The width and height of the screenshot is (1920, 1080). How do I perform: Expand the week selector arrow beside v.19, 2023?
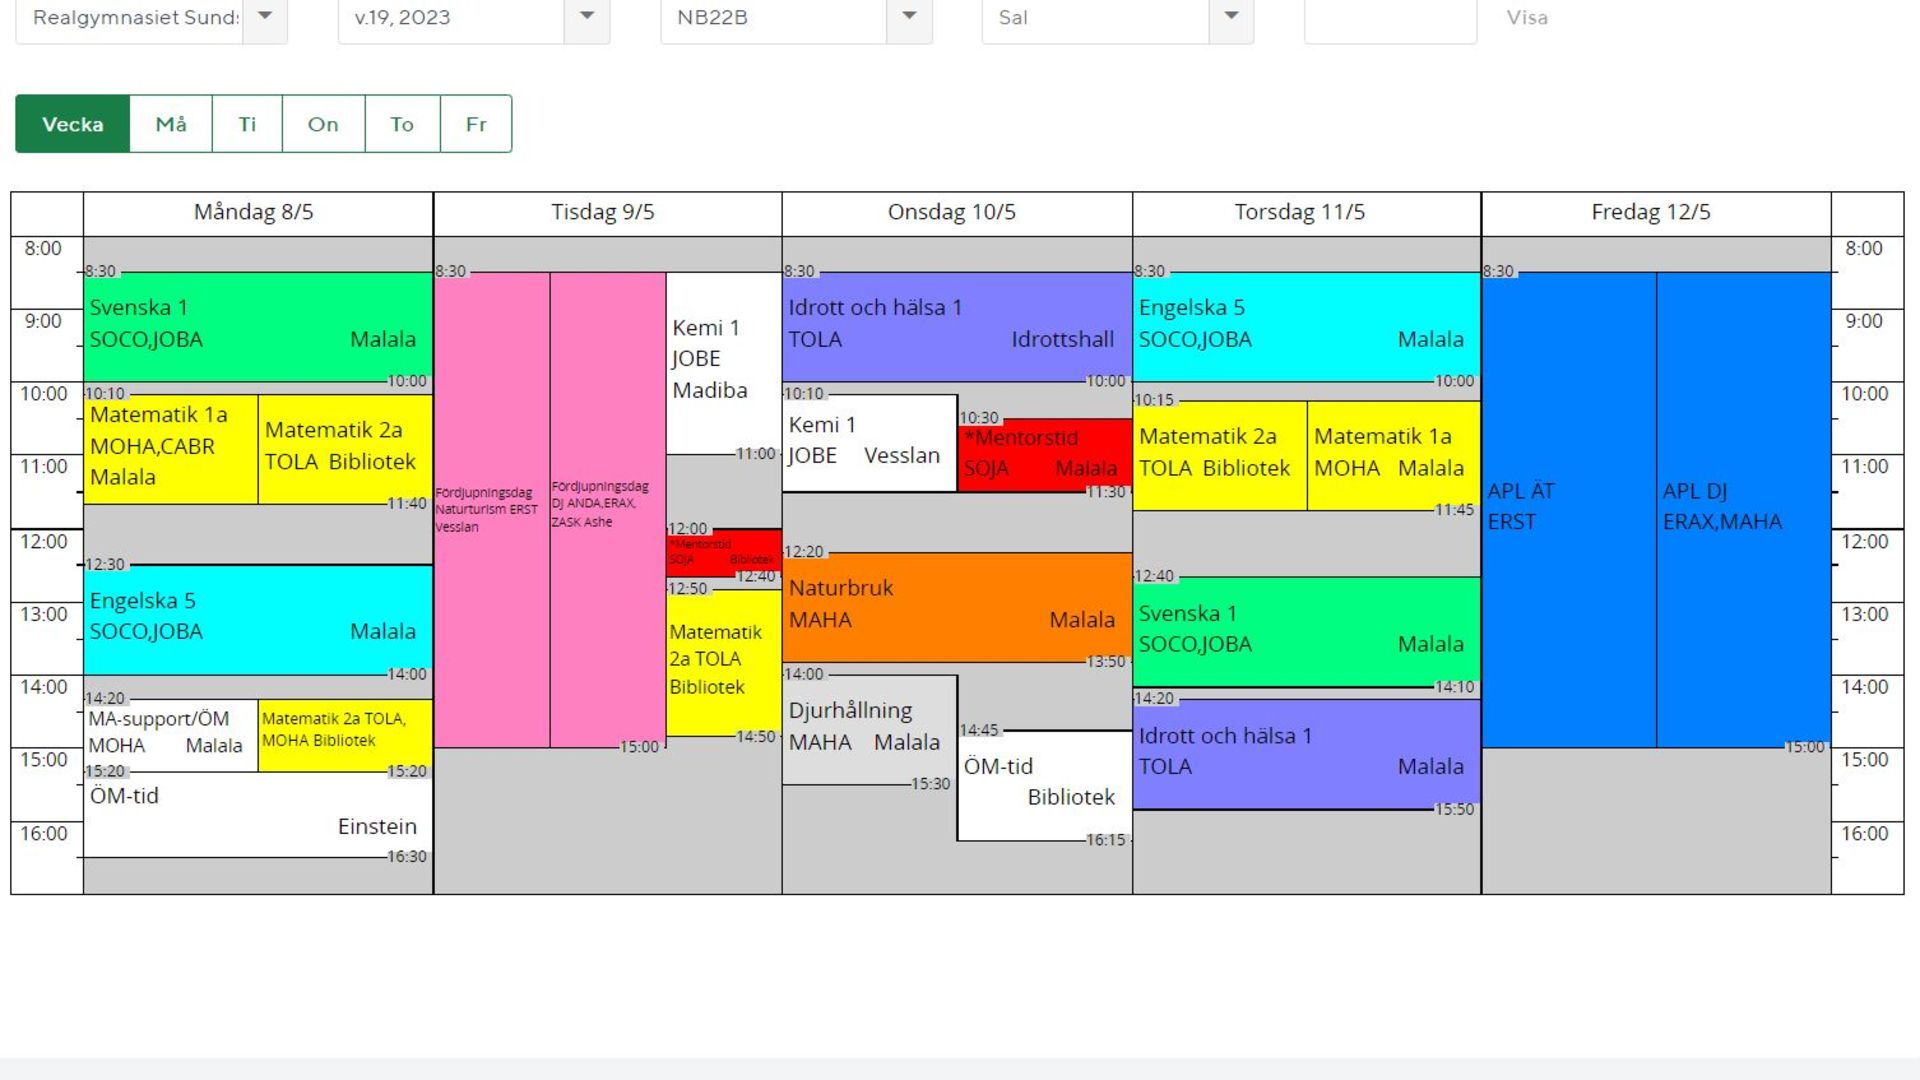pos(587,17)
